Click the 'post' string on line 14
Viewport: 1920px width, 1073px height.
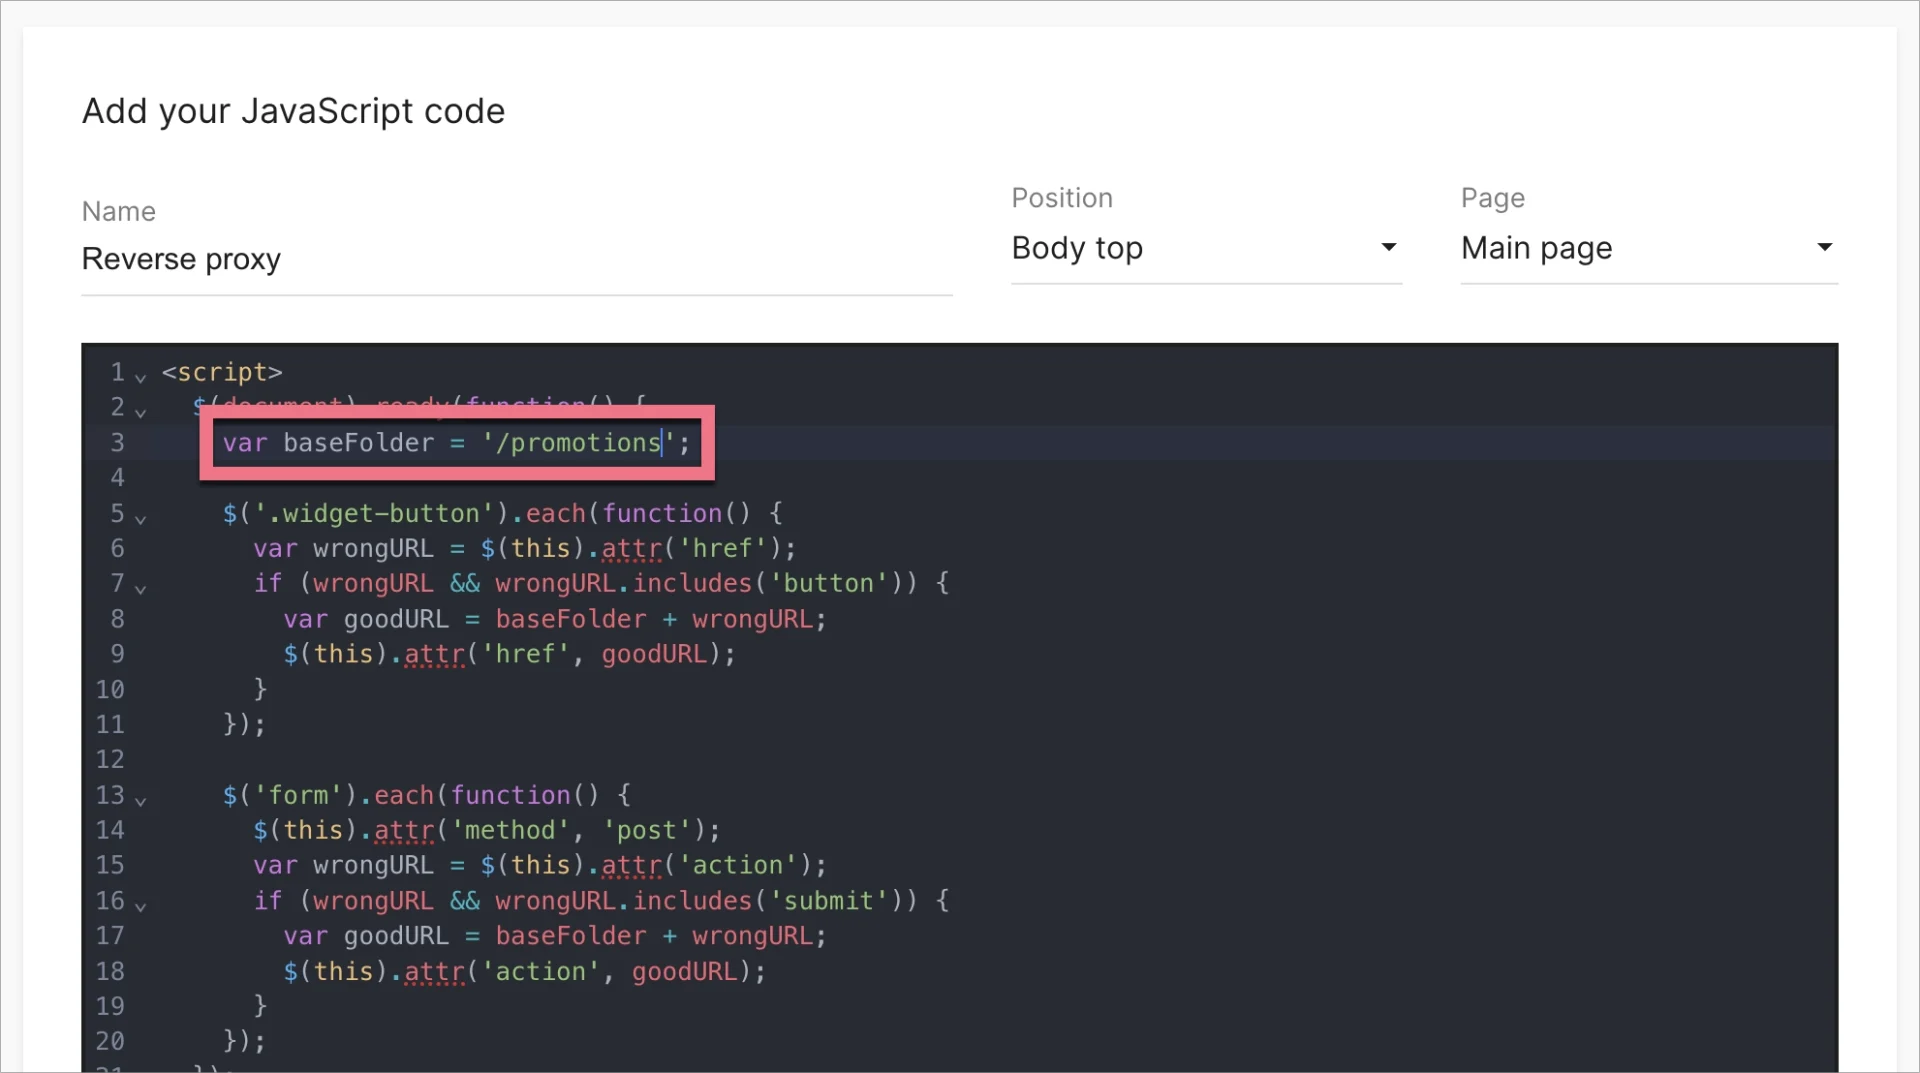click(x=648, y=830)
